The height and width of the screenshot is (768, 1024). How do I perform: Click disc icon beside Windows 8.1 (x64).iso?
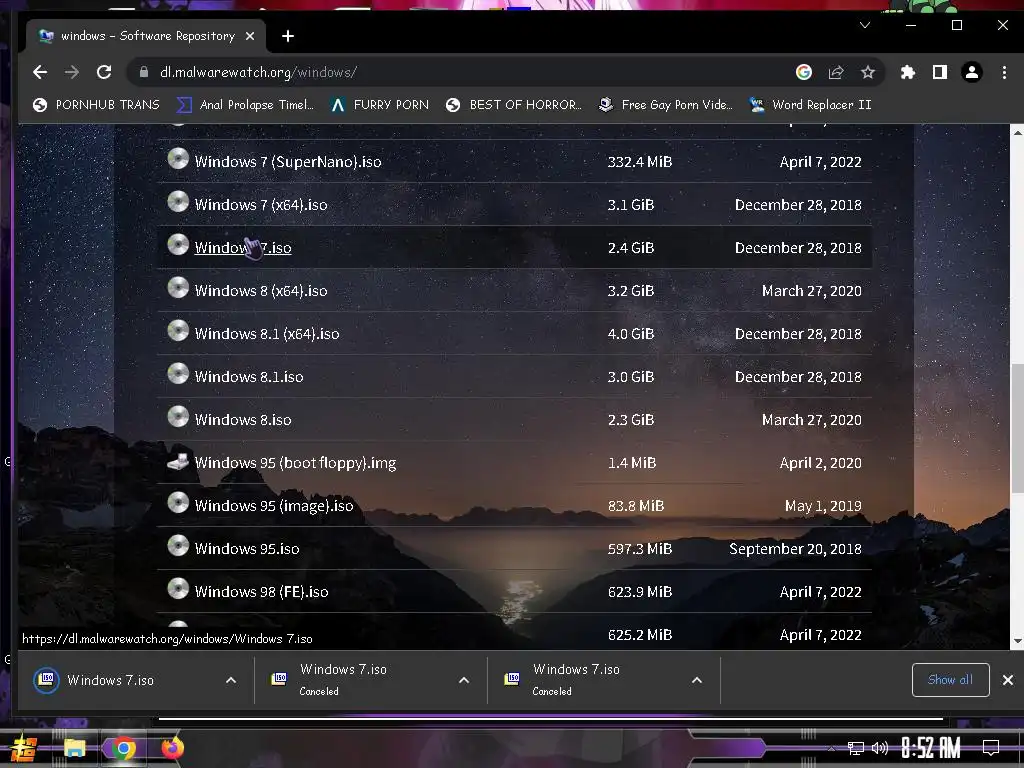[178, 331]
